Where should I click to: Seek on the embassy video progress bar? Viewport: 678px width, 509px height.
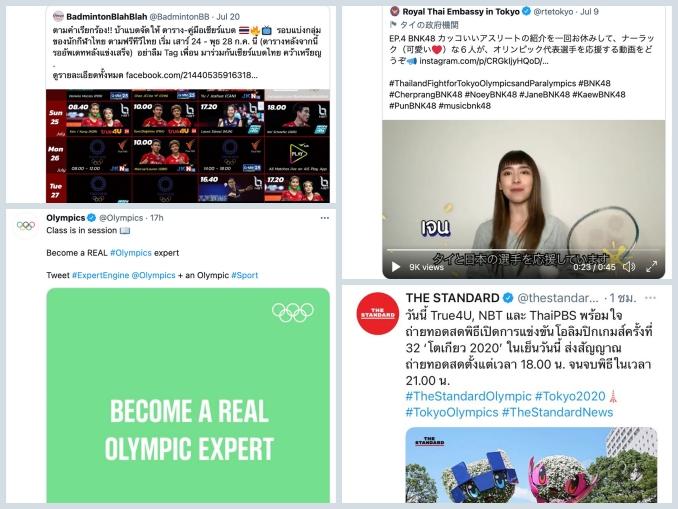tap(524, 250)
